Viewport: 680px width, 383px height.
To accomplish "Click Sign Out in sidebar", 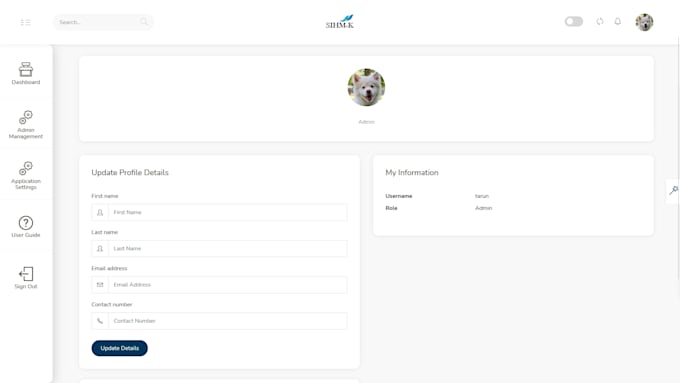I will pos(26,278).
